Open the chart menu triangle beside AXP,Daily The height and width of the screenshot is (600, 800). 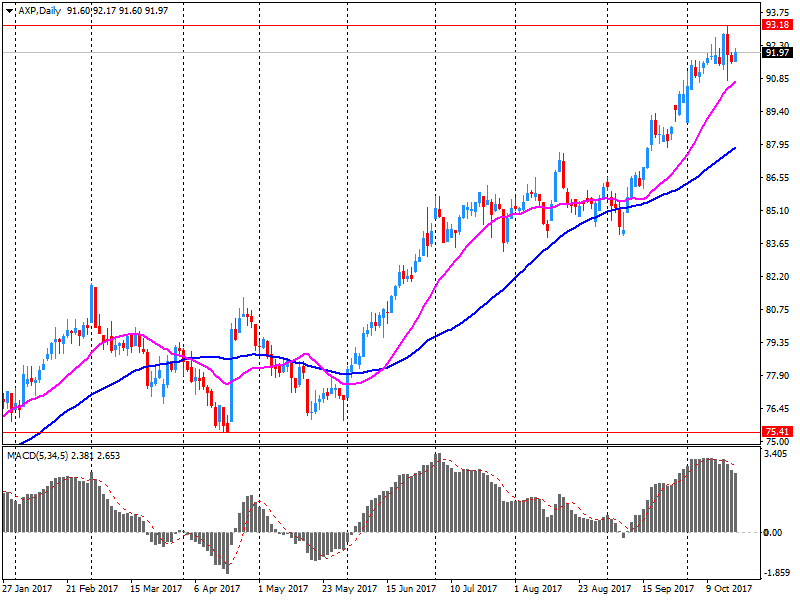coord(9,11)
